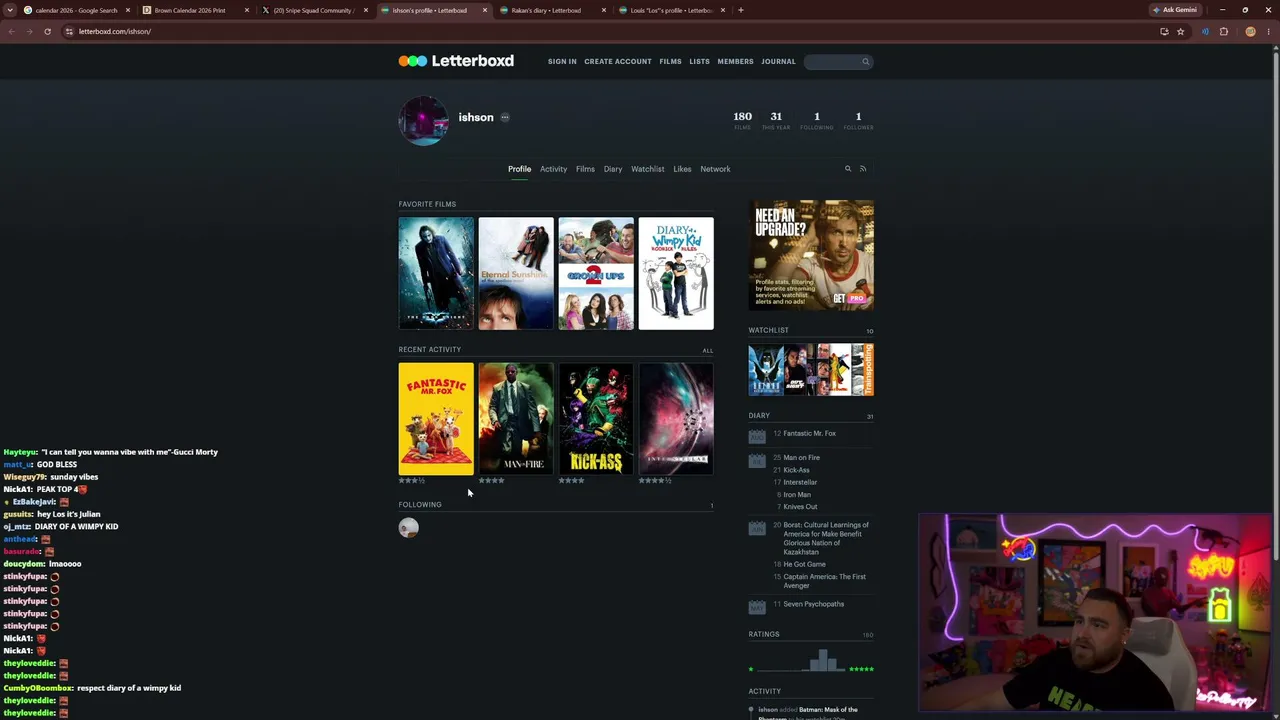This screenshot has width=1280, height=720.
Task: Open the Need an Upgrade Pro ad
Action: point(811,255)
